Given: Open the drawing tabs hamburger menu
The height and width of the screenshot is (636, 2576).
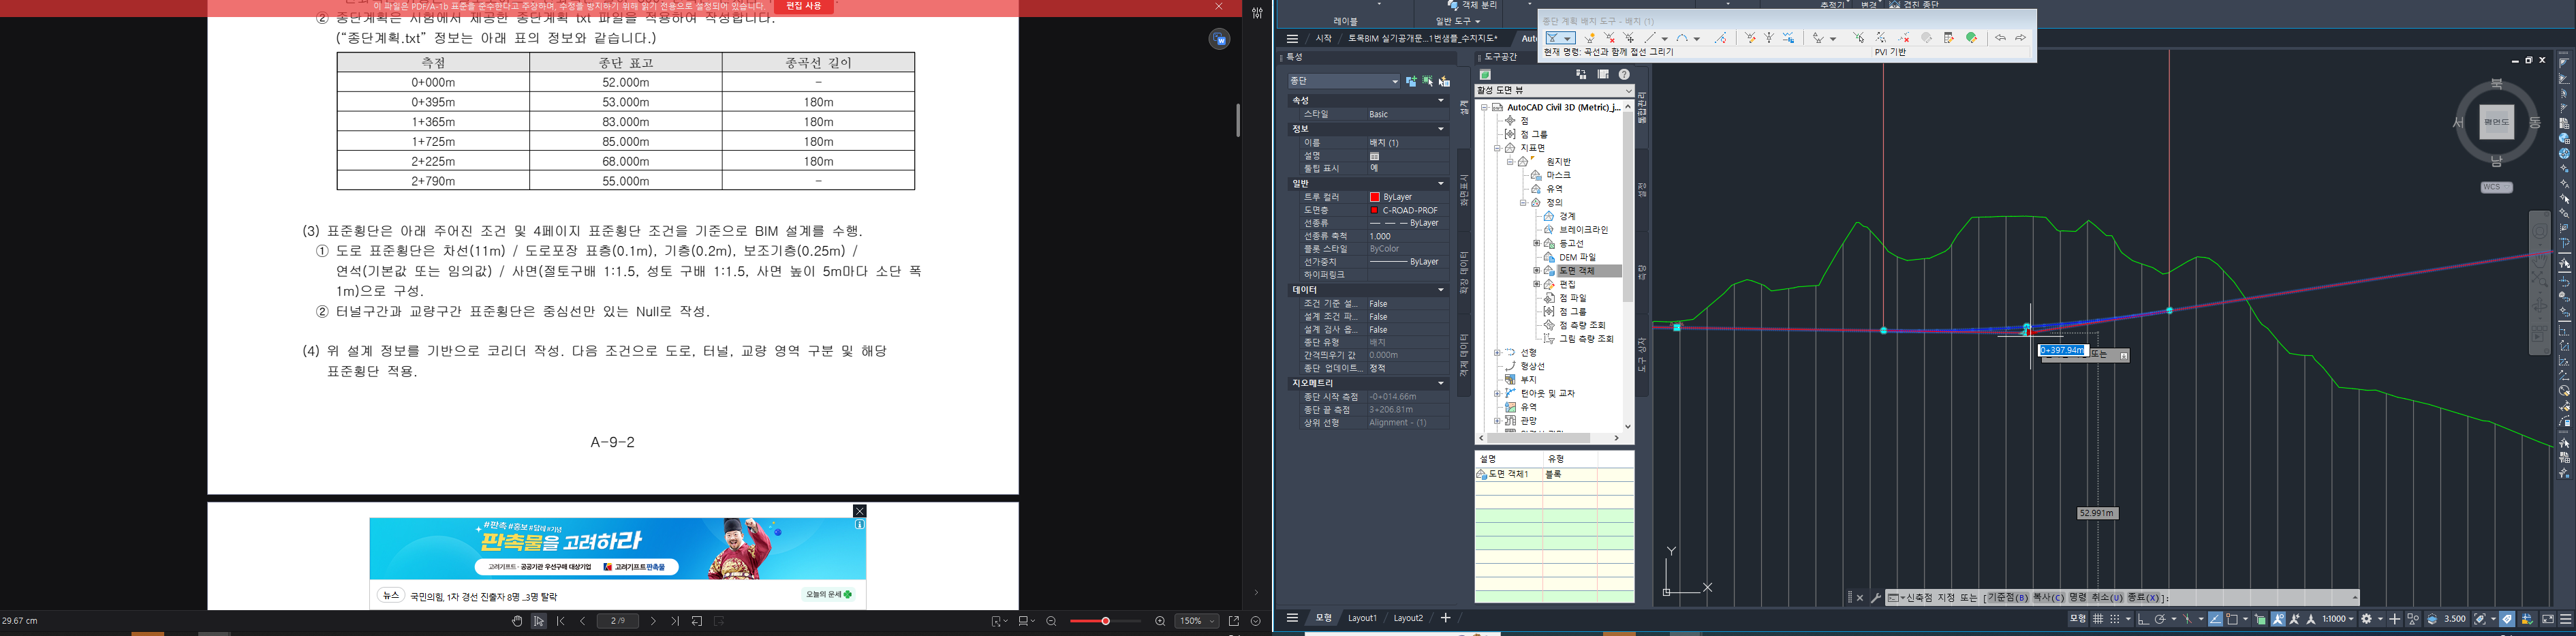Looking at the screenshot, I should [1292, 38].
